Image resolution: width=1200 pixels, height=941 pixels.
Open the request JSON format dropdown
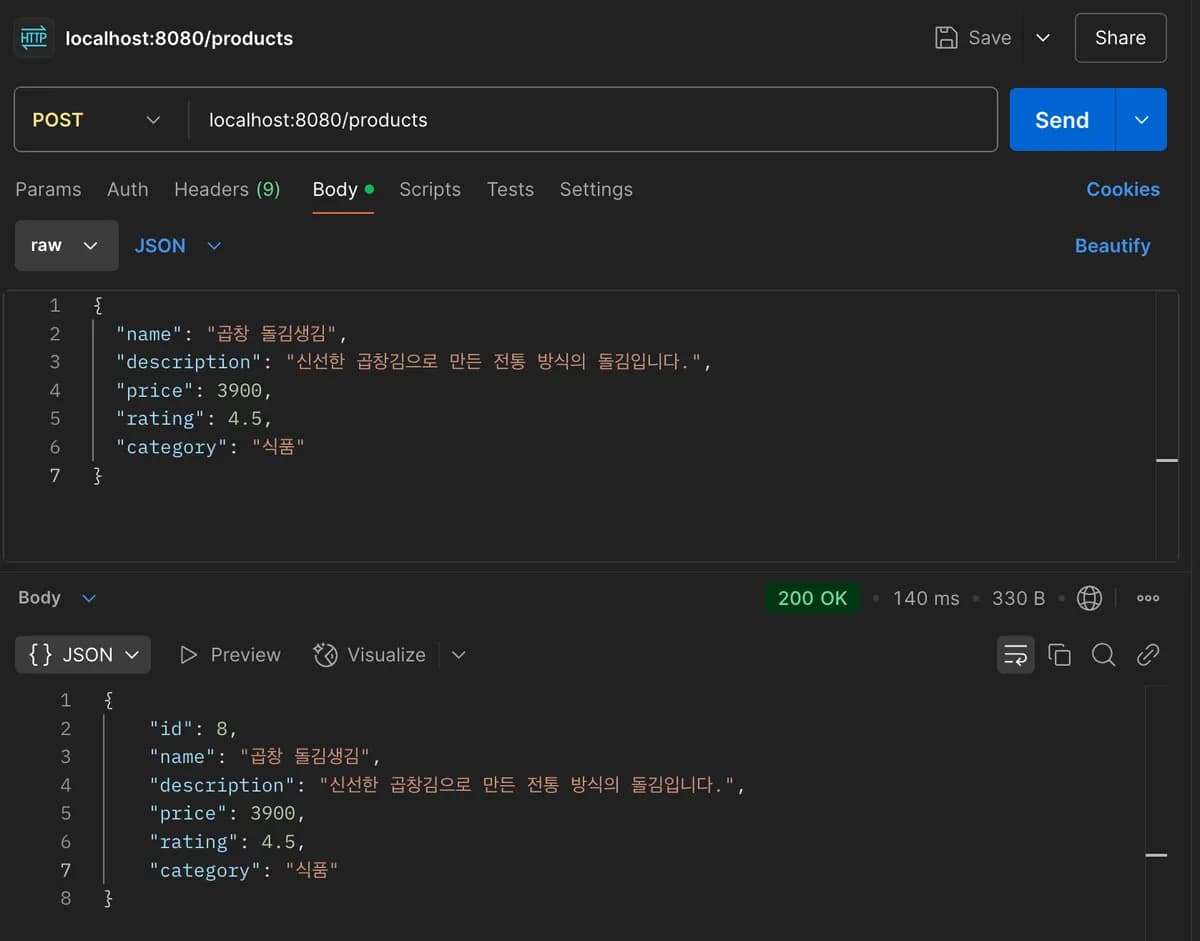pyautogui.click(x=178, y=246)
